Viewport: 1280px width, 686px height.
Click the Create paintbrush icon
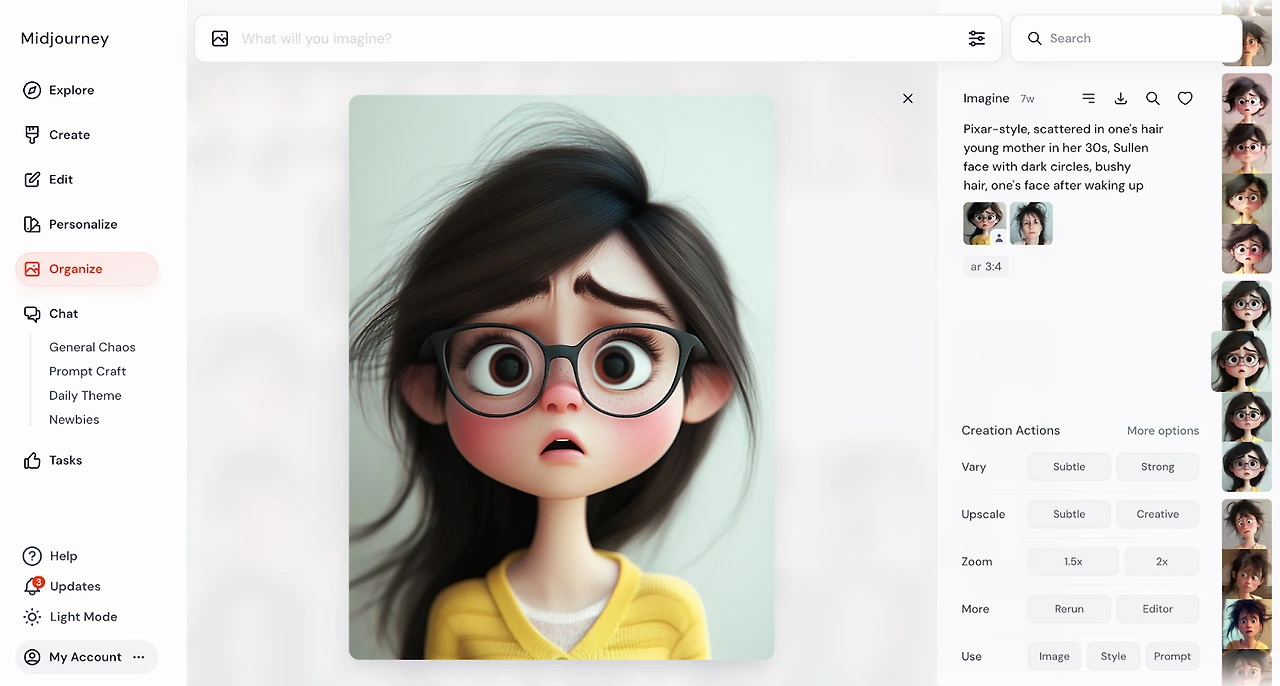[32, 135]
